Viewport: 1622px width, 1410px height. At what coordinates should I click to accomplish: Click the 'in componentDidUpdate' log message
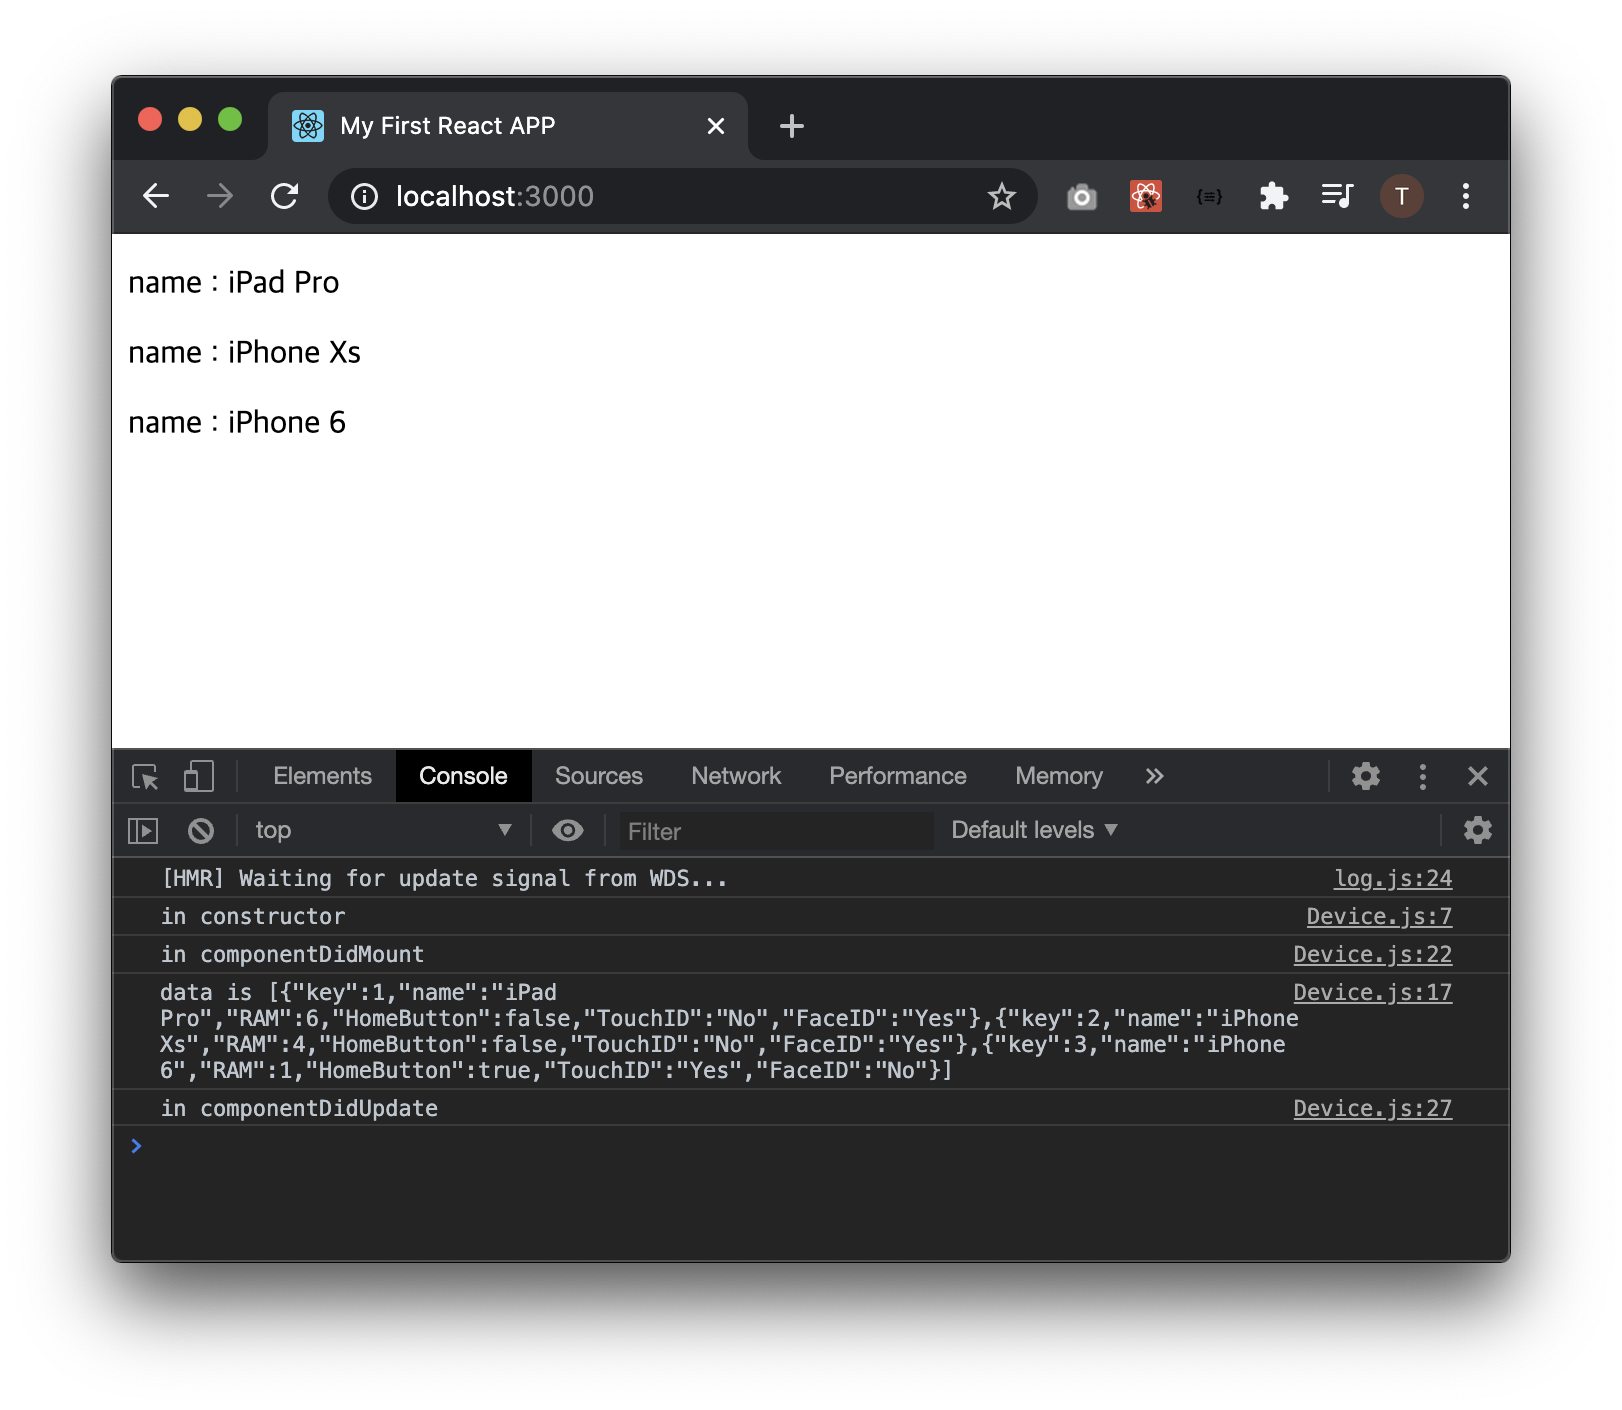(299, 1108)
